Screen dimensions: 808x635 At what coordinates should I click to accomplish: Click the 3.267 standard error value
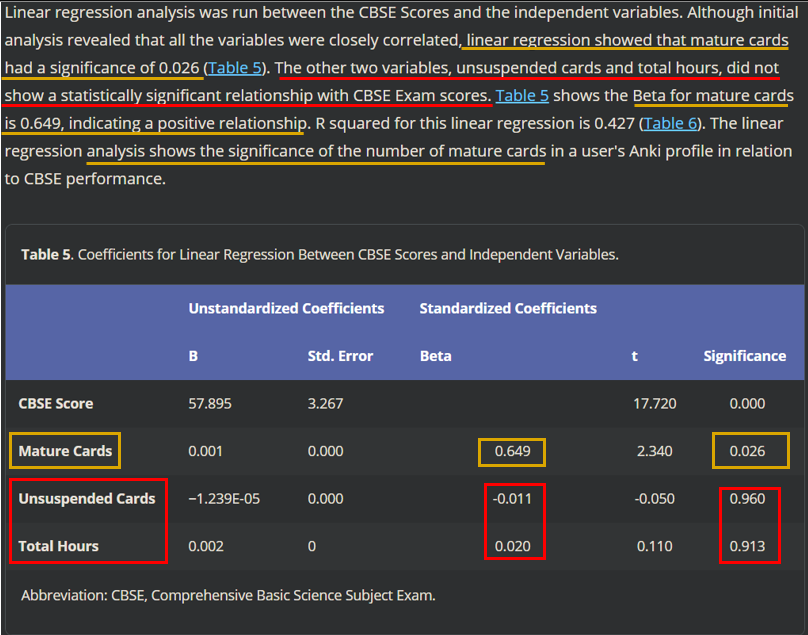(325, 404)
